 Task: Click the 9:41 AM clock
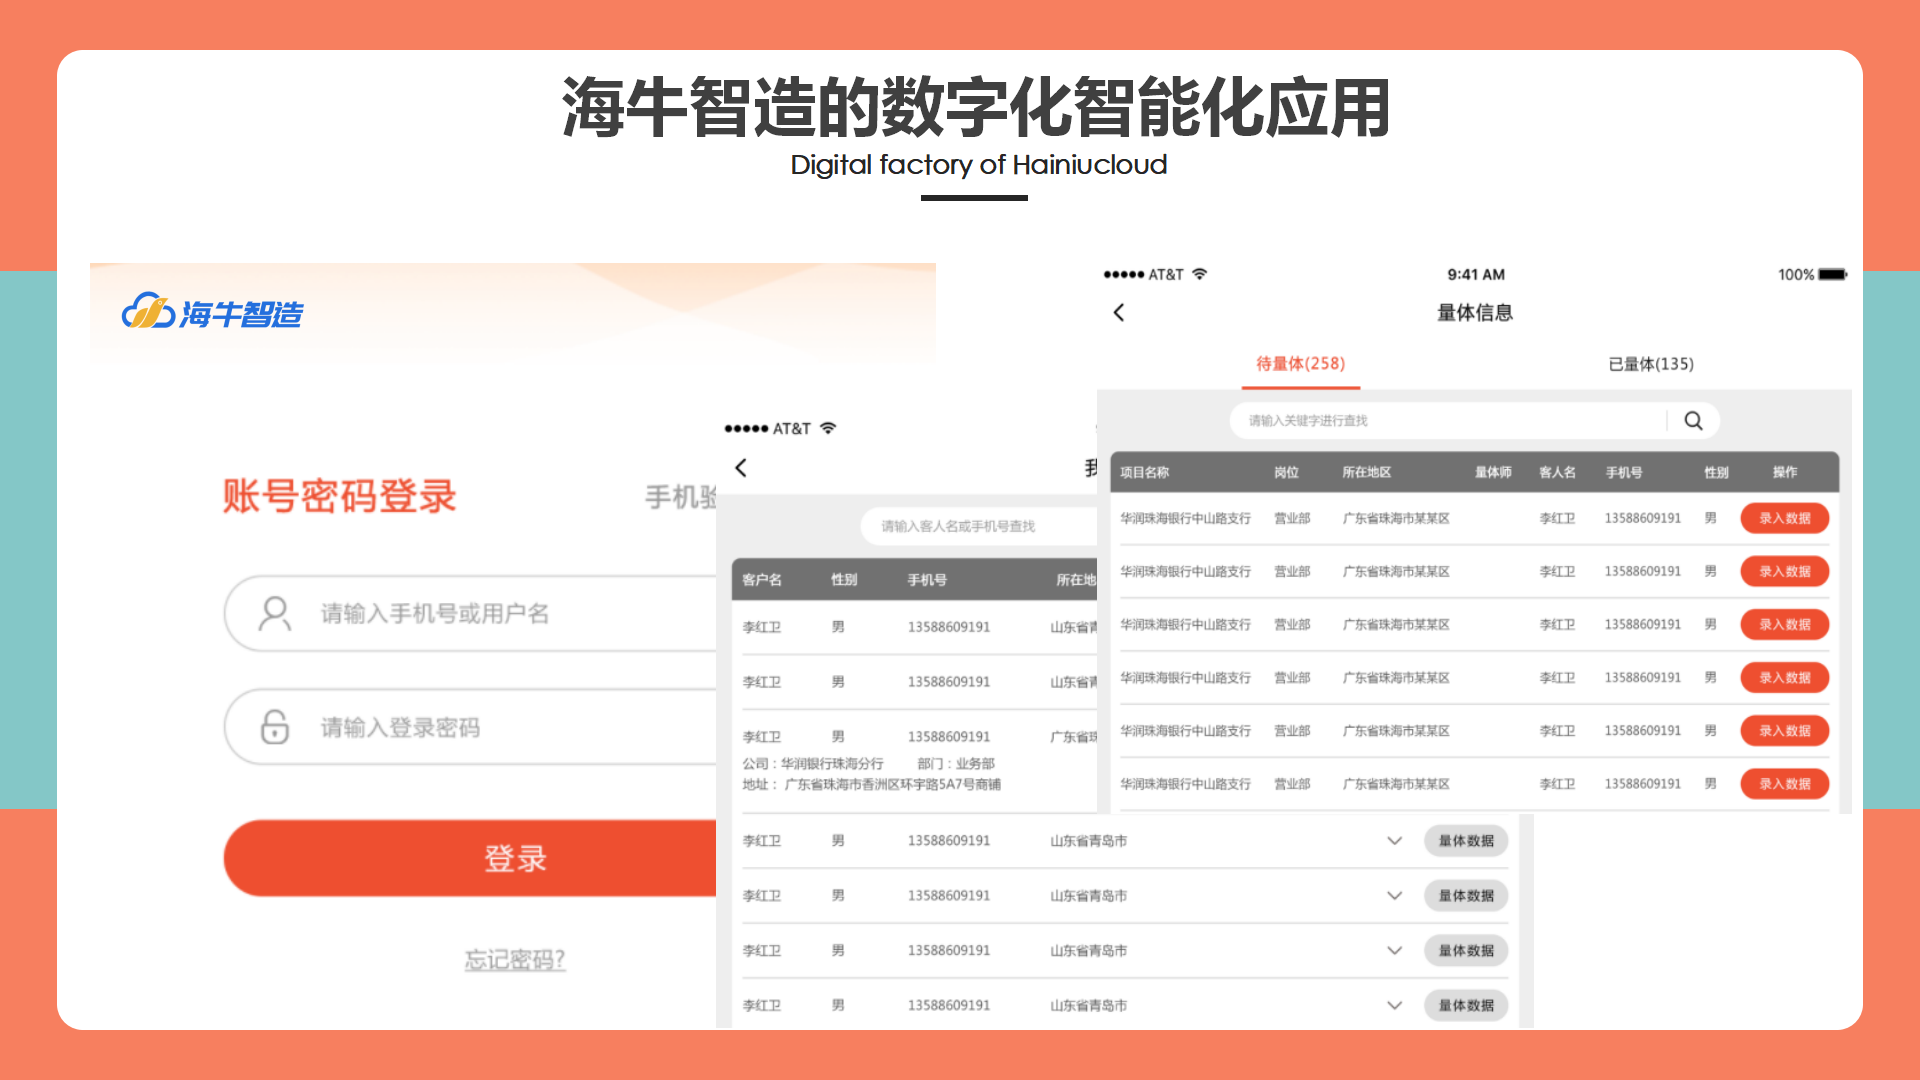[1476, 274]
